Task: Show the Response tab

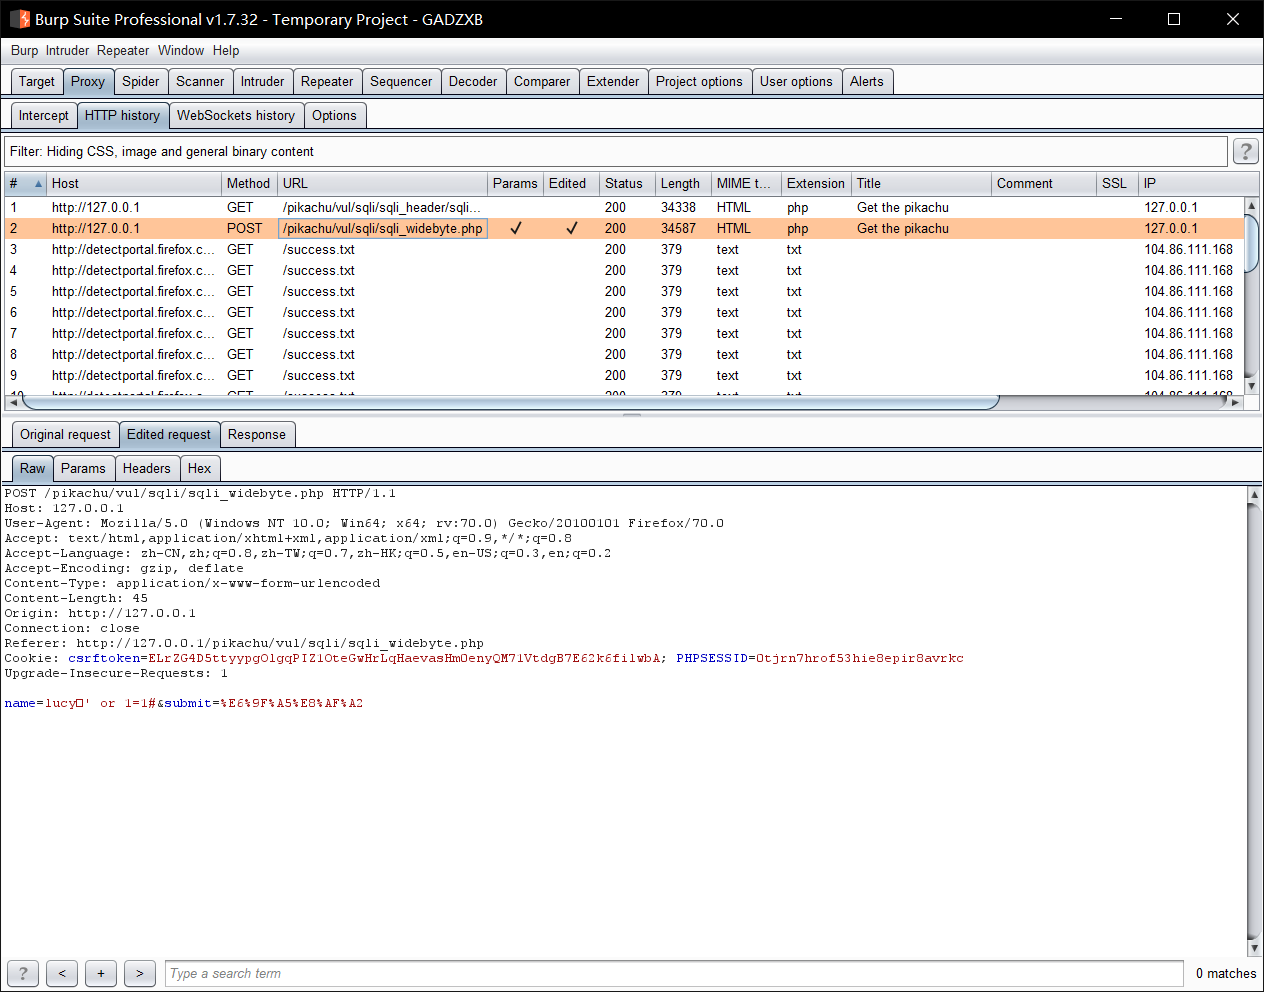Action: coord(257,435)
